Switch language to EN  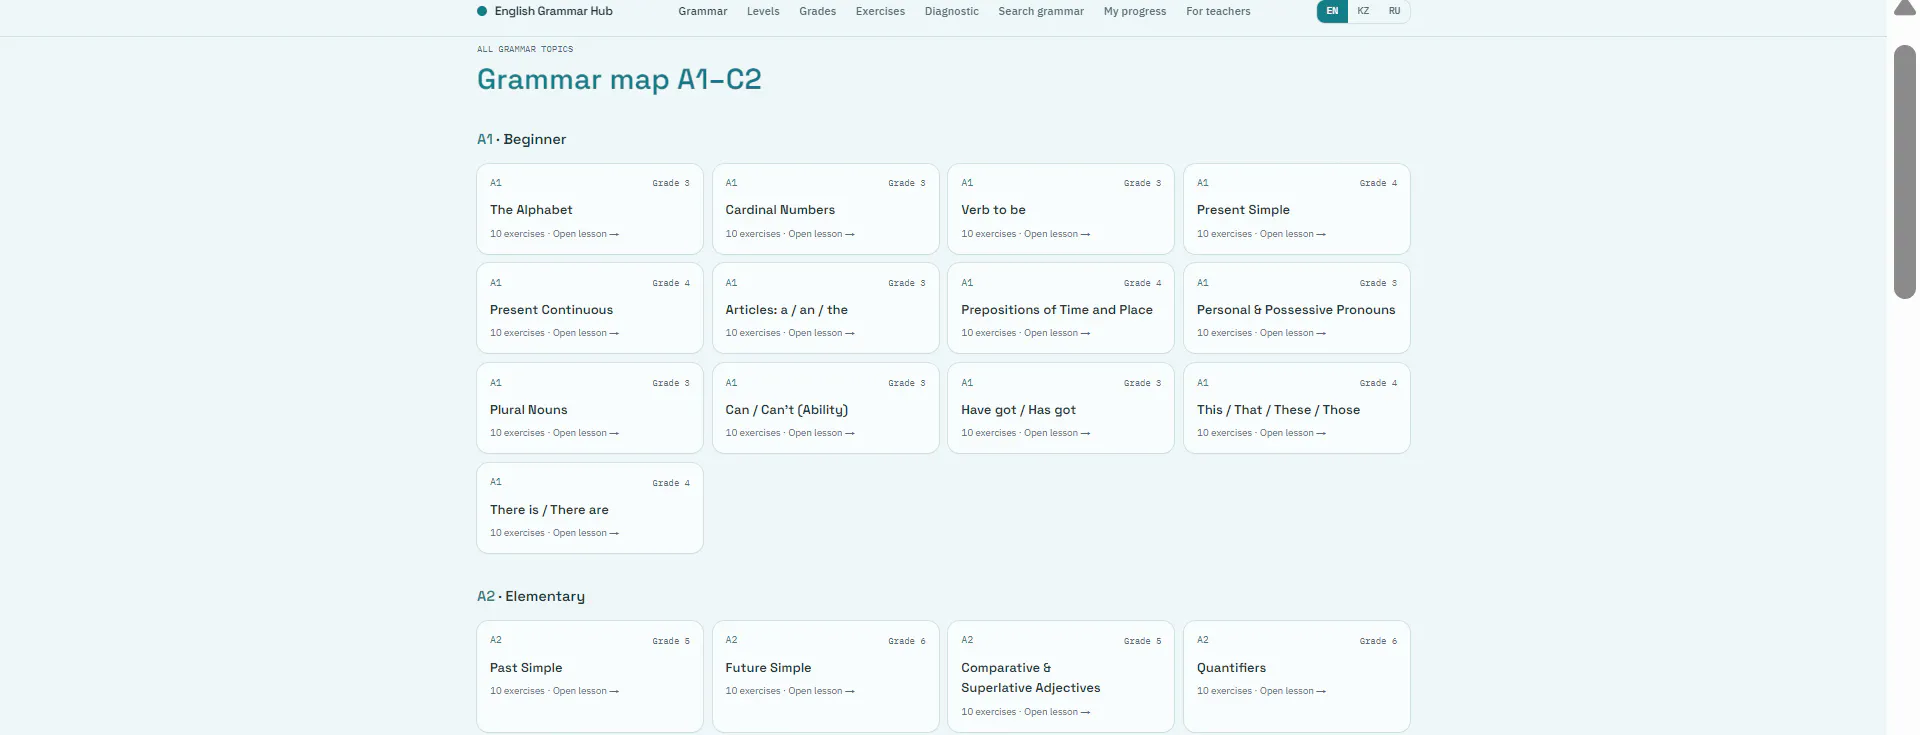click(x=1332, y=11)
